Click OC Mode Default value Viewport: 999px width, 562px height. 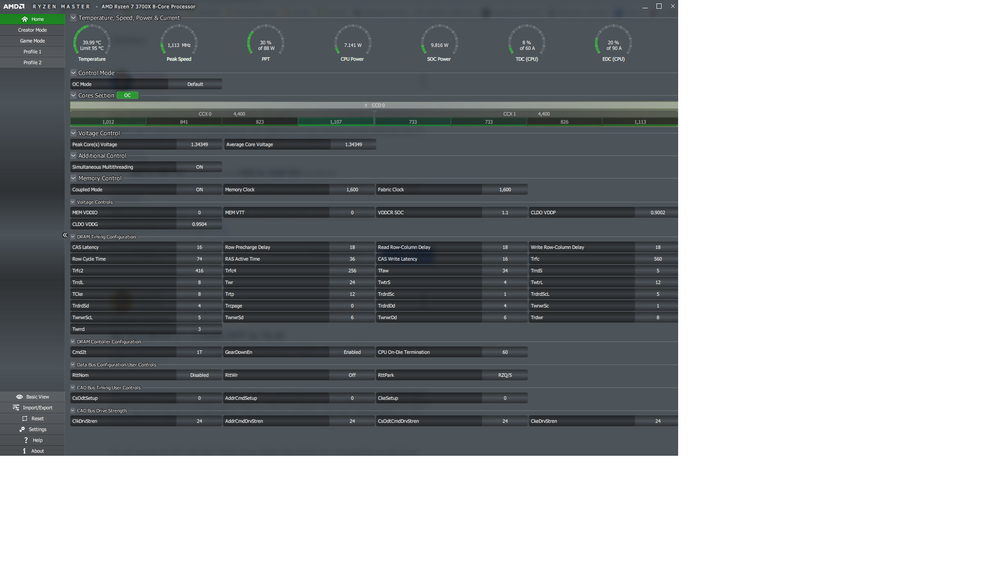click(x=195, y=84)
